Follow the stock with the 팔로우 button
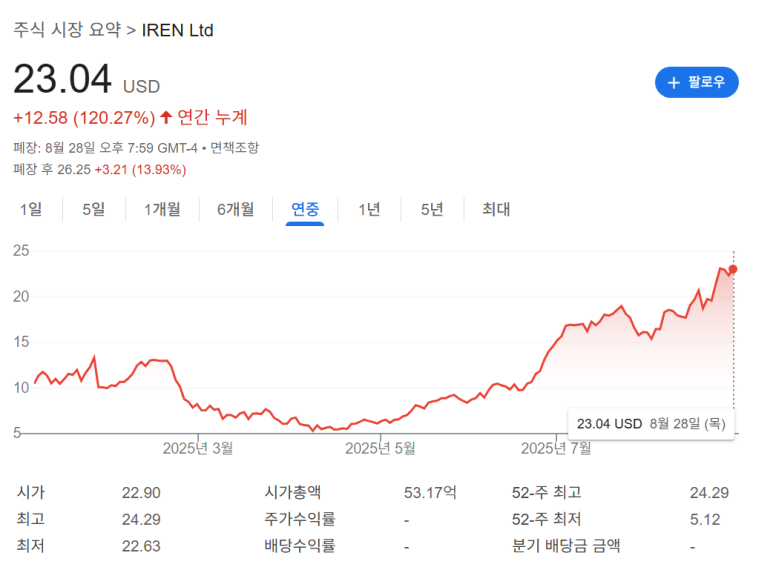 [x=696, y=82]
